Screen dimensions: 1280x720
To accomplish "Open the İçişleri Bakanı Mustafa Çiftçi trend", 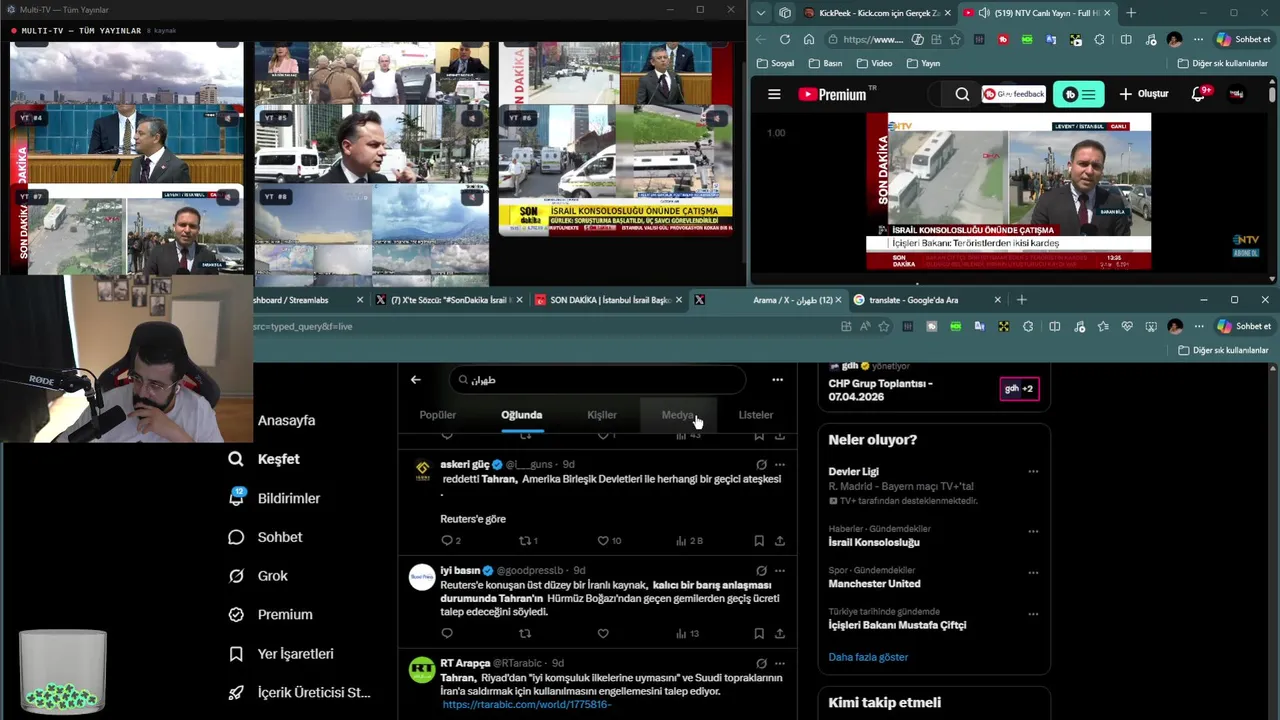I will click(x=897, y=625).
